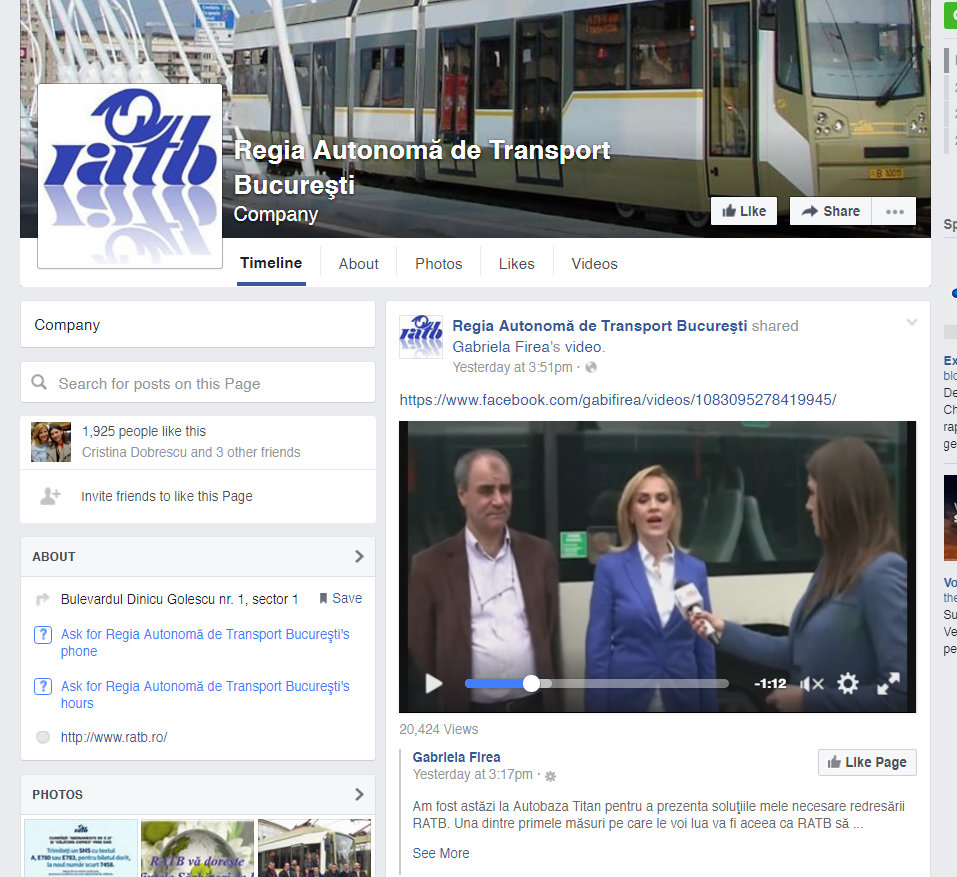Open the Likes tab
This screenshot has height=877, width=957.
coord(516,264)
